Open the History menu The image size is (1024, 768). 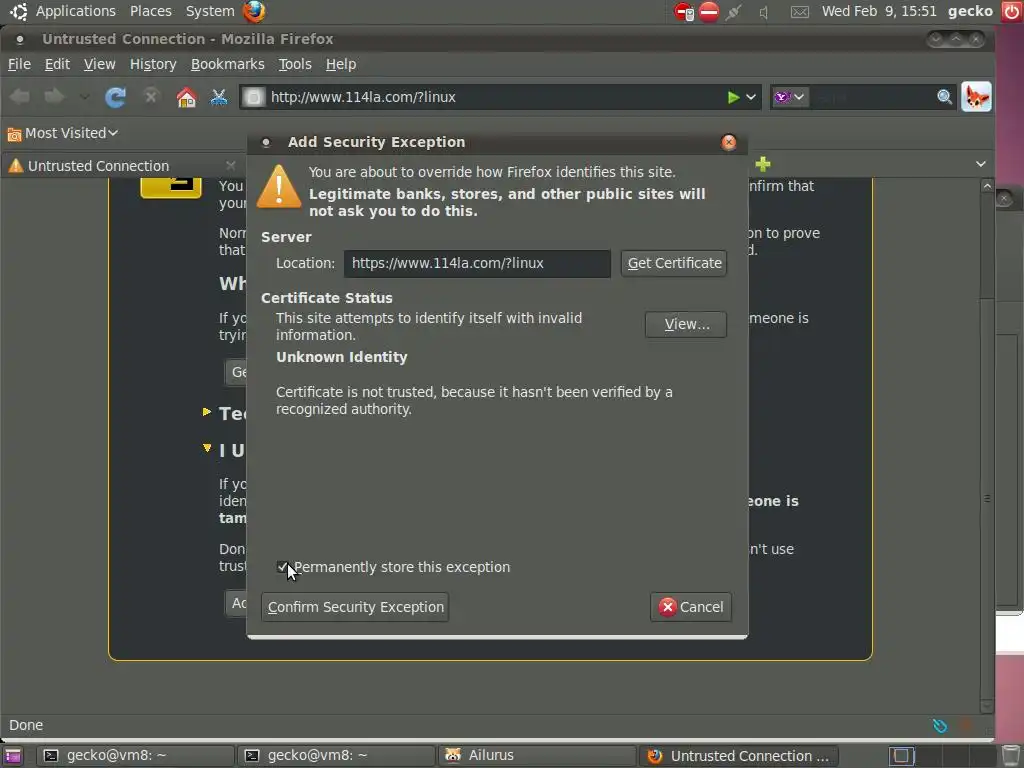tap(153, 64)
